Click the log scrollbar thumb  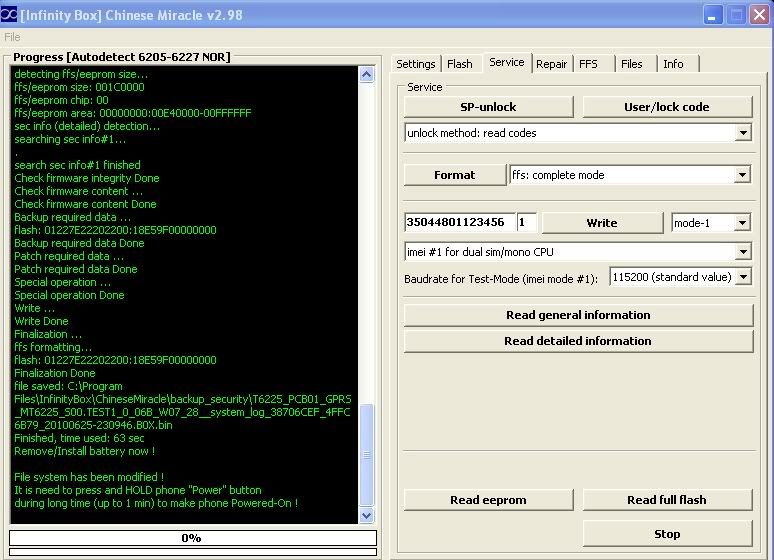[x=366, y=454]
